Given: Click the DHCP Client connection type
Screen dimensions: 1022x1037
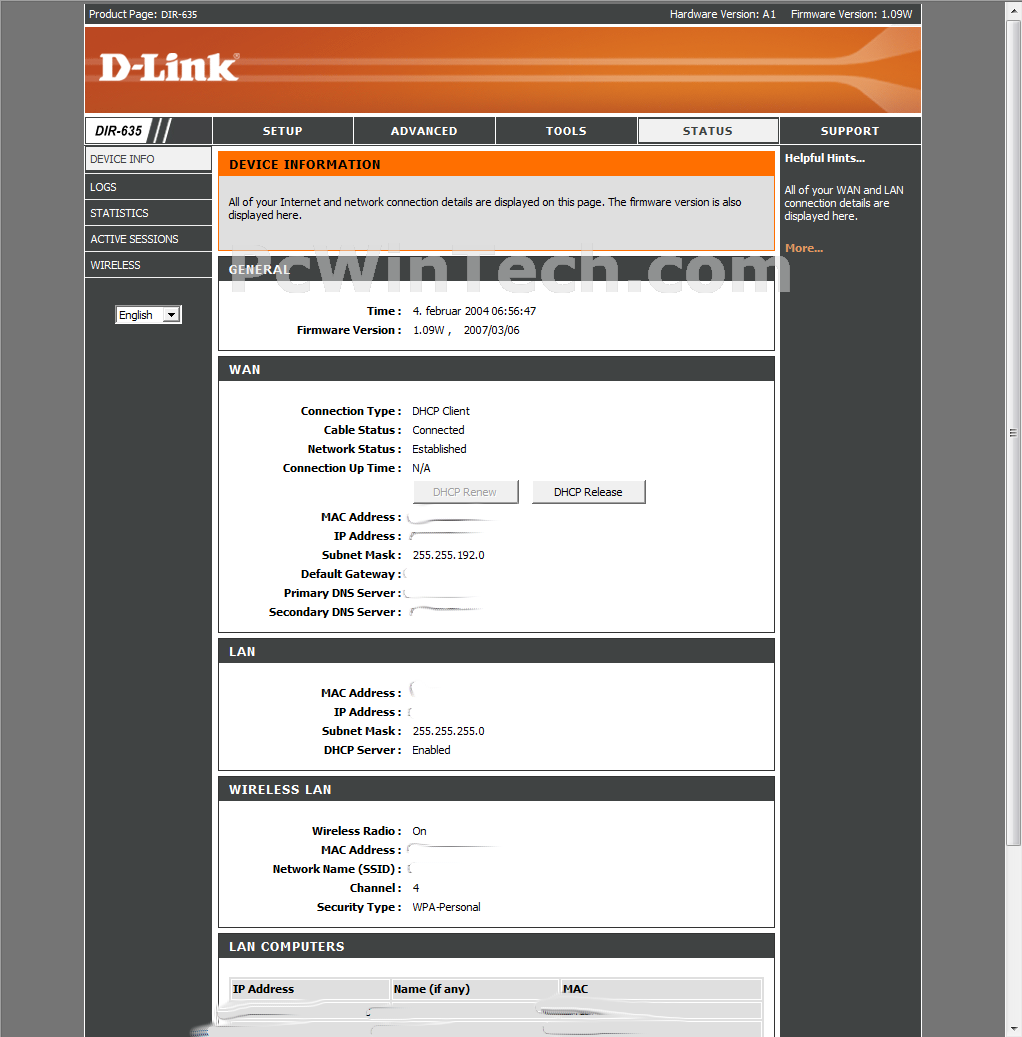Looking at the screenshot, I should tap(441, 411).
